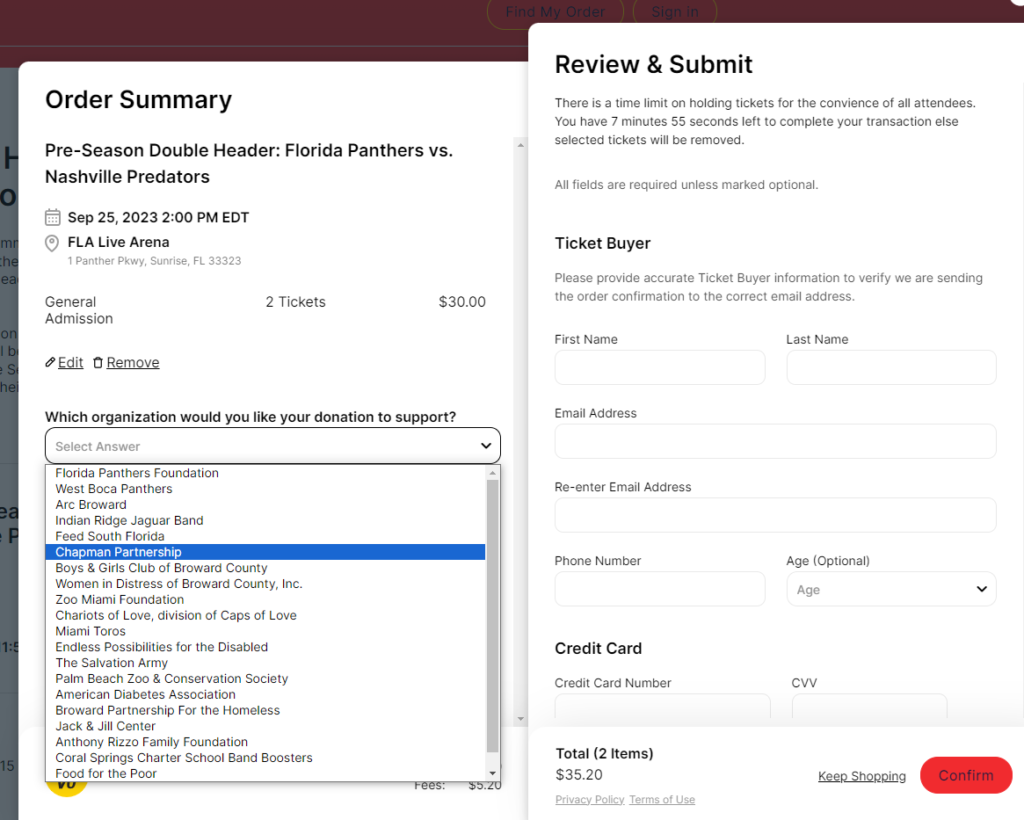Open the Age dropdown
The width and height of the screenshot is (1024, 820).
tap(891, 589)
